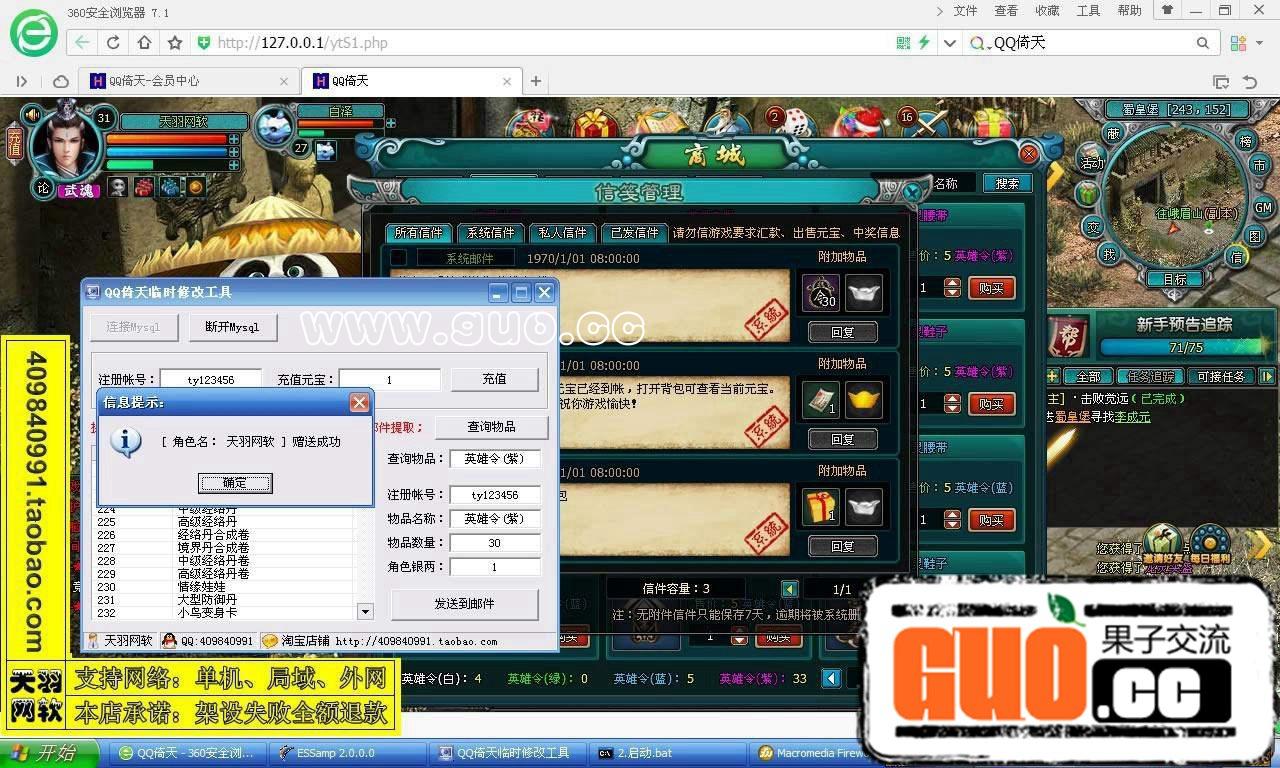Screen dimensions: 1280x768
Task: Switch to 私人信件 tab
Action: [562, 232]
